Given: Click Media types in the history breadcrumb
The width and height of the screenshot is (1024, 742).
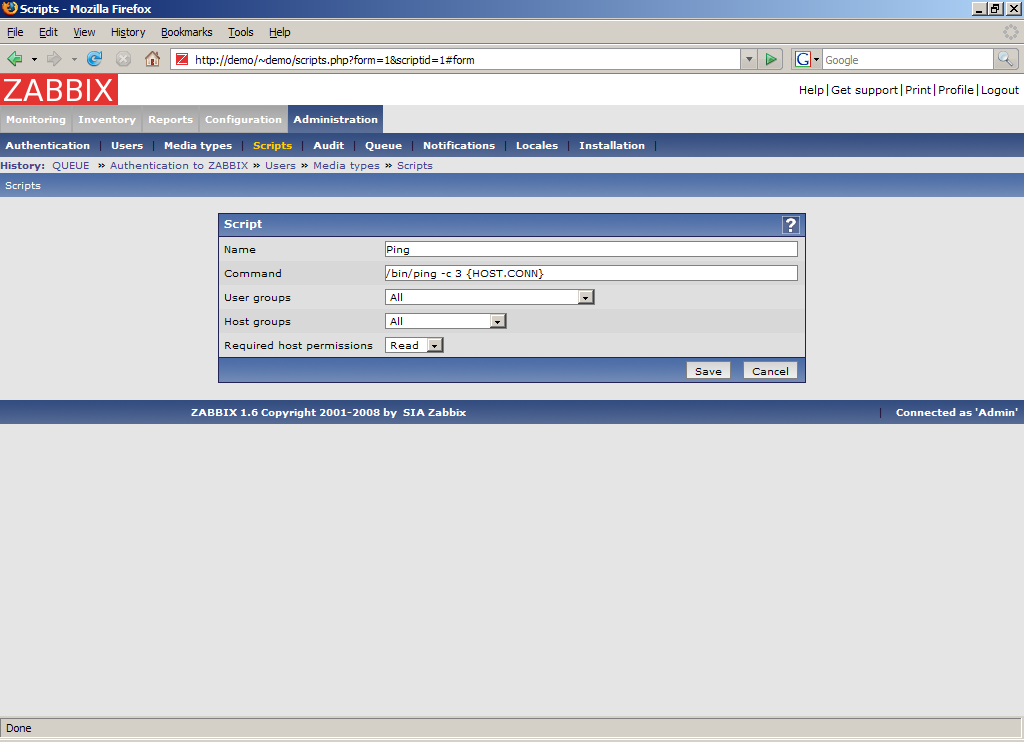Looking at the screenshot, I should [346, 166].
